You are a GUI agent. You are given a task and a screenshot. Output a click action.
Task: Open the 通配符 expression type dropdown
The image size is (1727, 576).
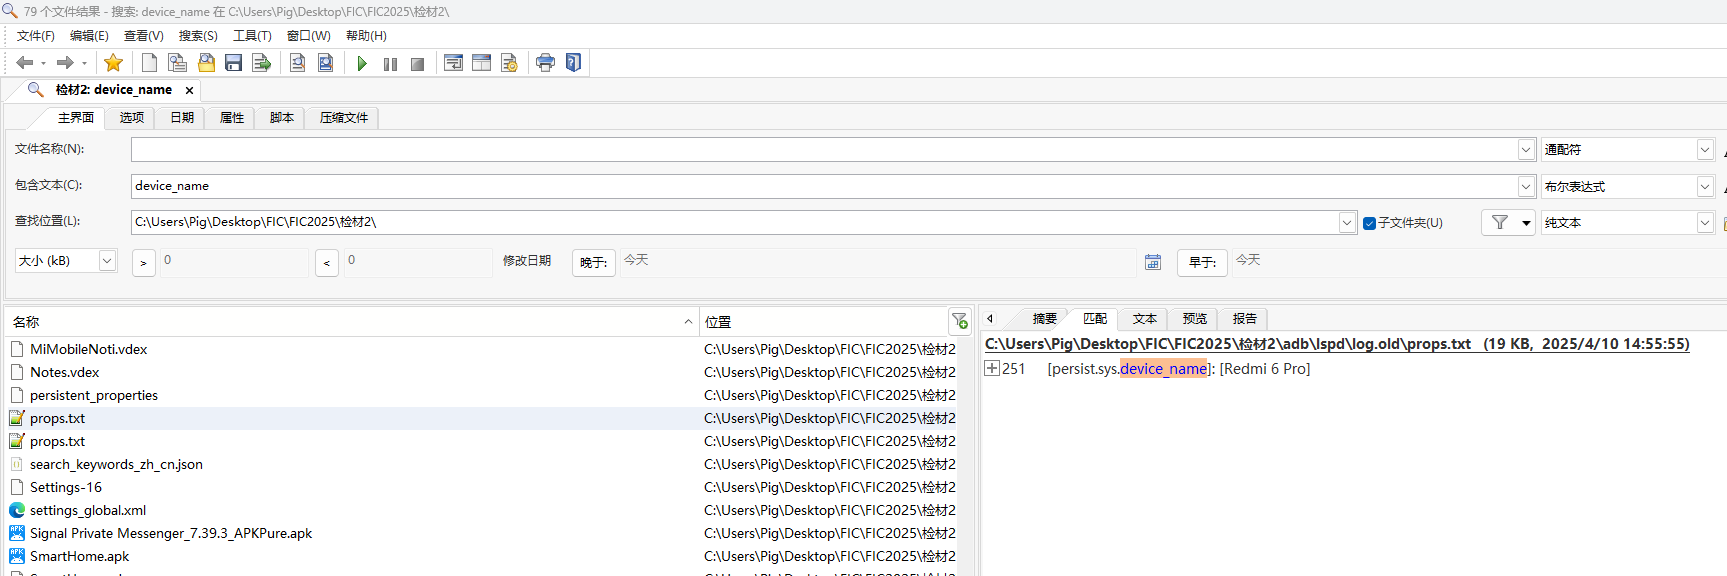[x=1705, y=150]
